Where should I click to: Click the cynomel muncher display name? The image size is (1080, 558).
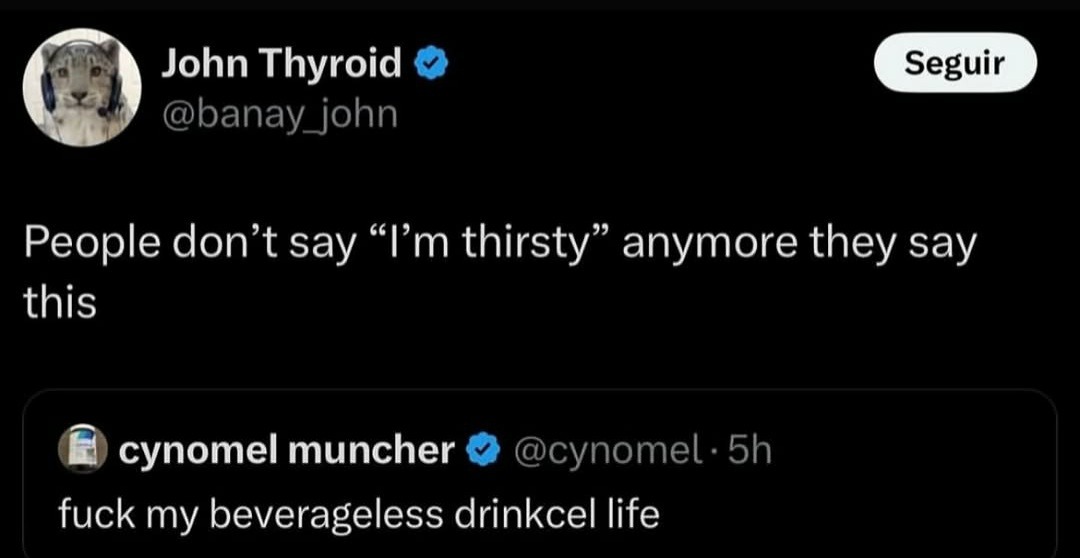pos(286,451)
